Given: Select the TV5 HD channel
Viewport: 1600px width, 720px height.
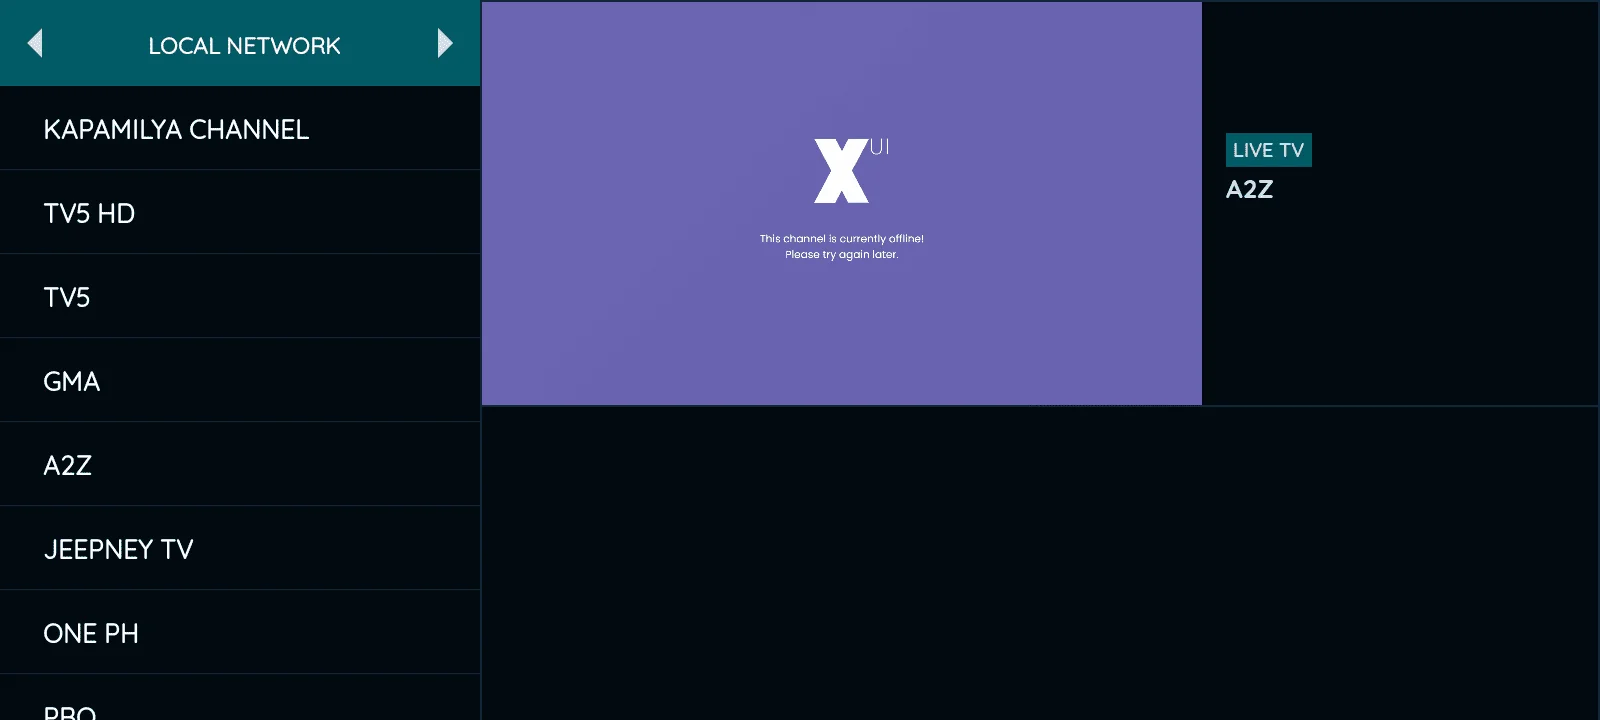Looking at the screenshot, I should click(x=240, y=213).
